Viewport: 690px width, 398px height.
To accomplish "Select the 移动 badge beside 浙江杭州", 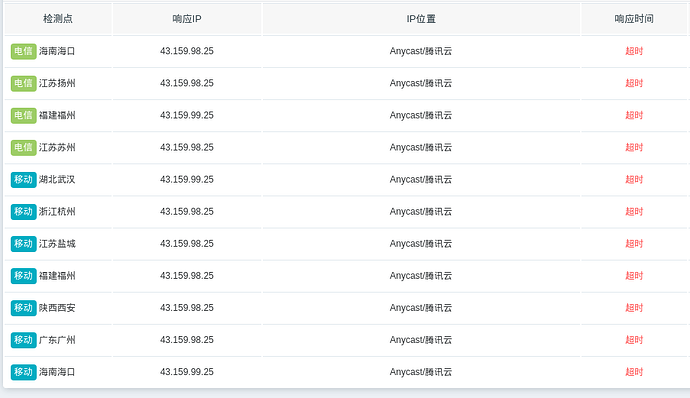I will (x=23, y=212).
